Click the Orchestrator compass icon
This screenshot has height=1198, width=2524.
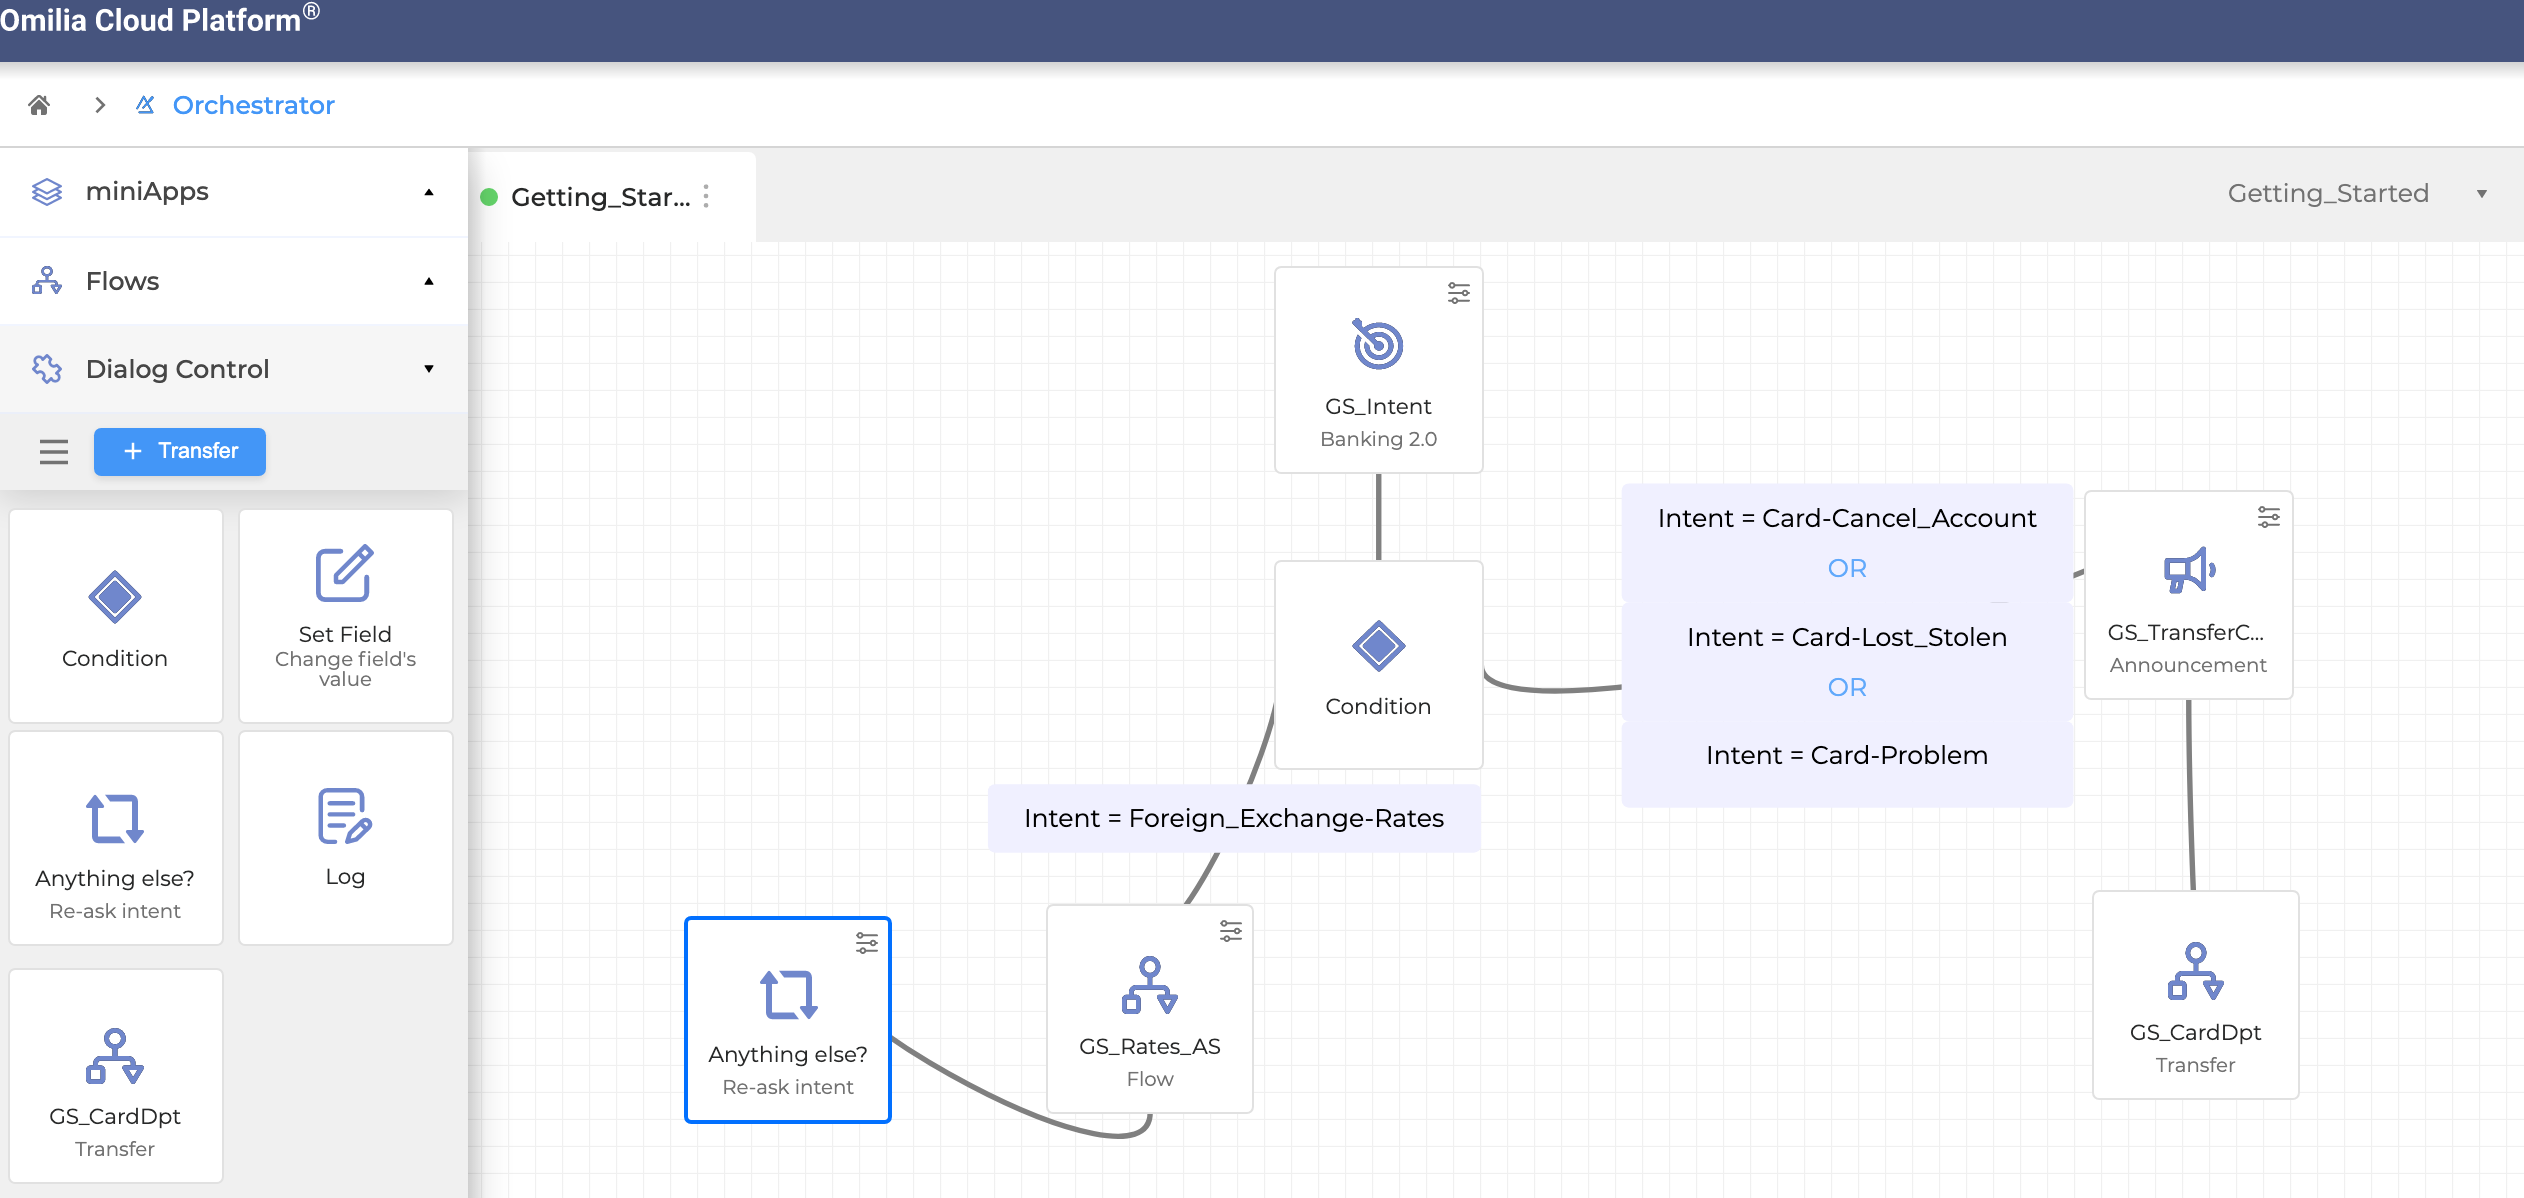146,104
